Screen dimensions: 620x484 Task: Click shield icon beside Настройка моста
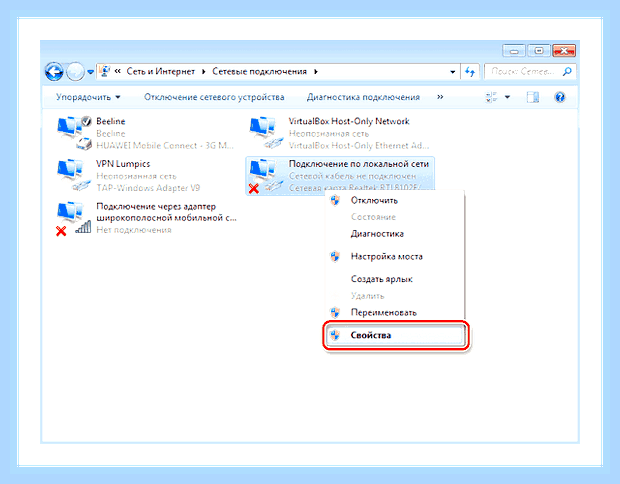335,256
